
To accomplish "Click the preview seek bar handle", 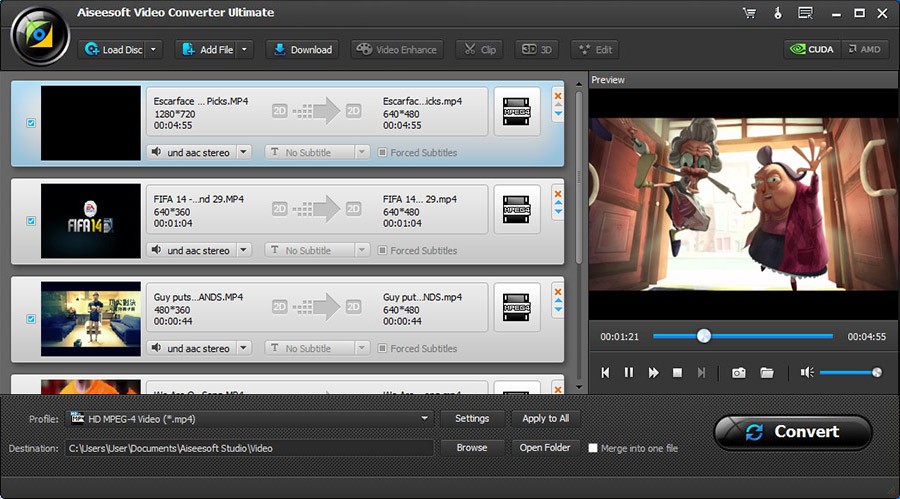I will 704,336.
